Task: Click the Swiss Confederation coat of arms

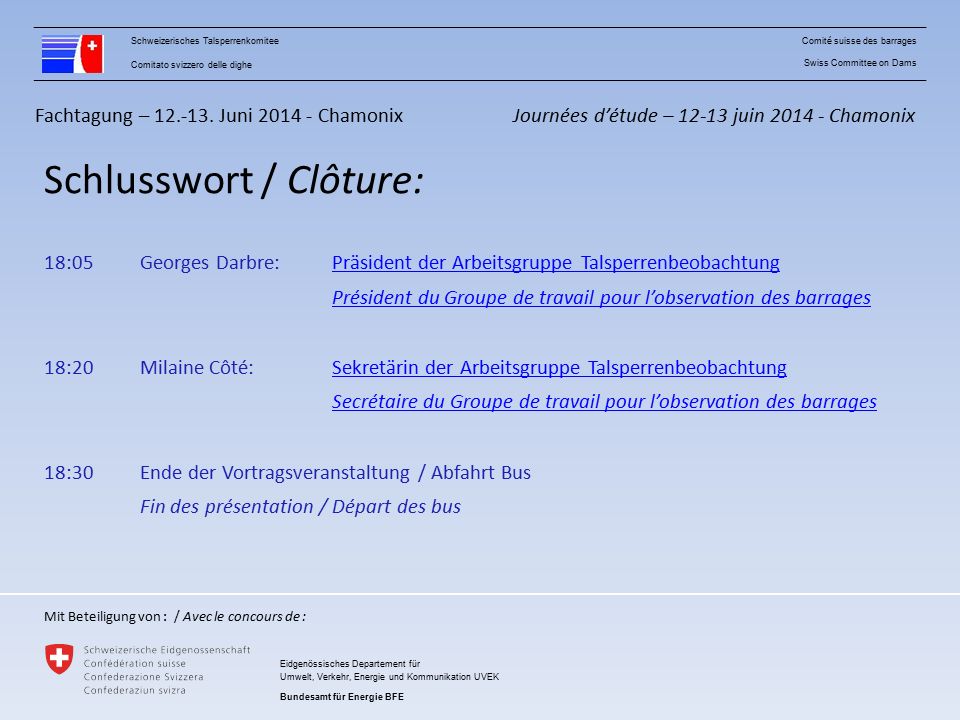Action: pyautogui.click(x=59, y=659)
